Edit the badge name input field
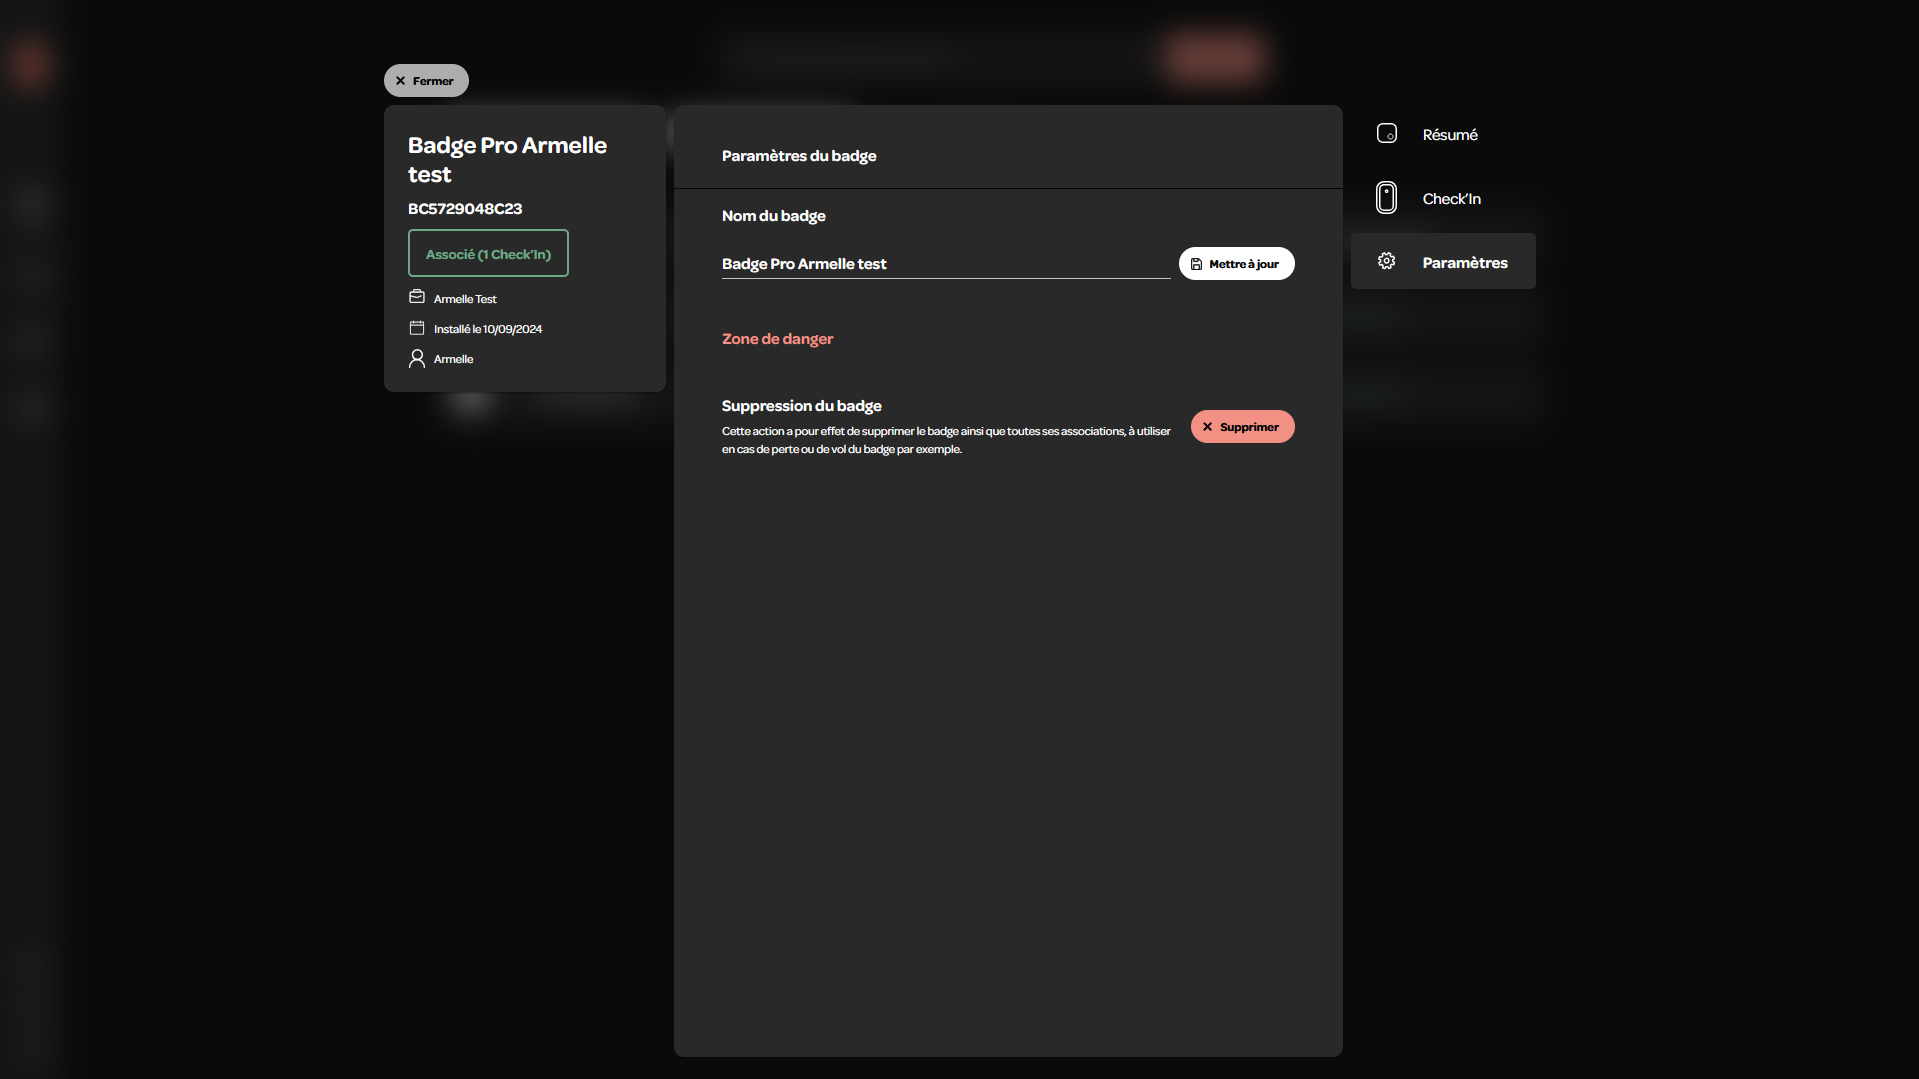Screen dimensions: 1919x1079 click(946, 264)
